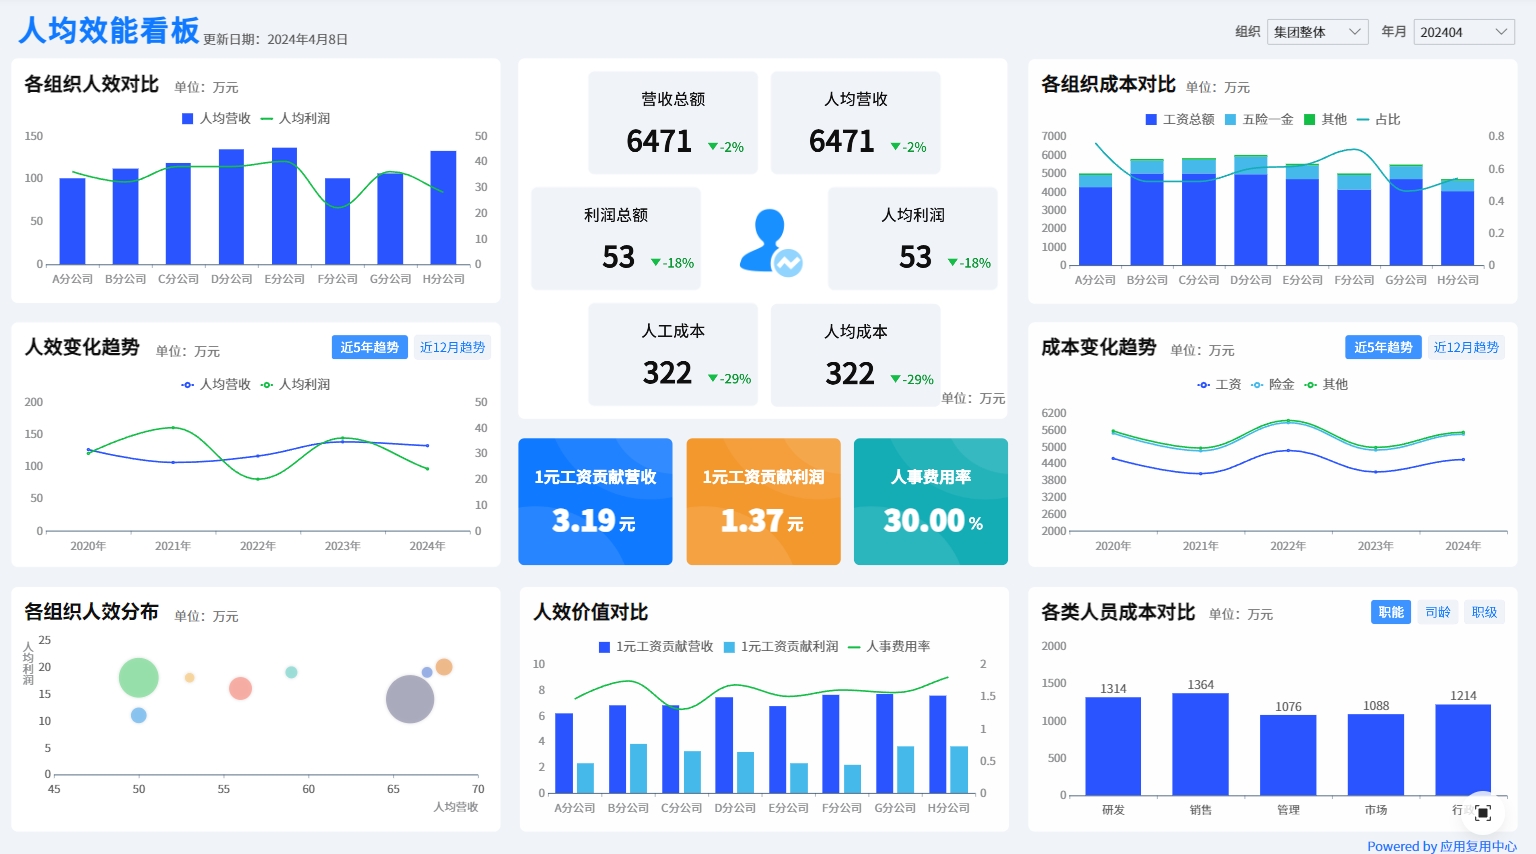
Task: Click the 人均利润 53 card
Action: (913, 239)
